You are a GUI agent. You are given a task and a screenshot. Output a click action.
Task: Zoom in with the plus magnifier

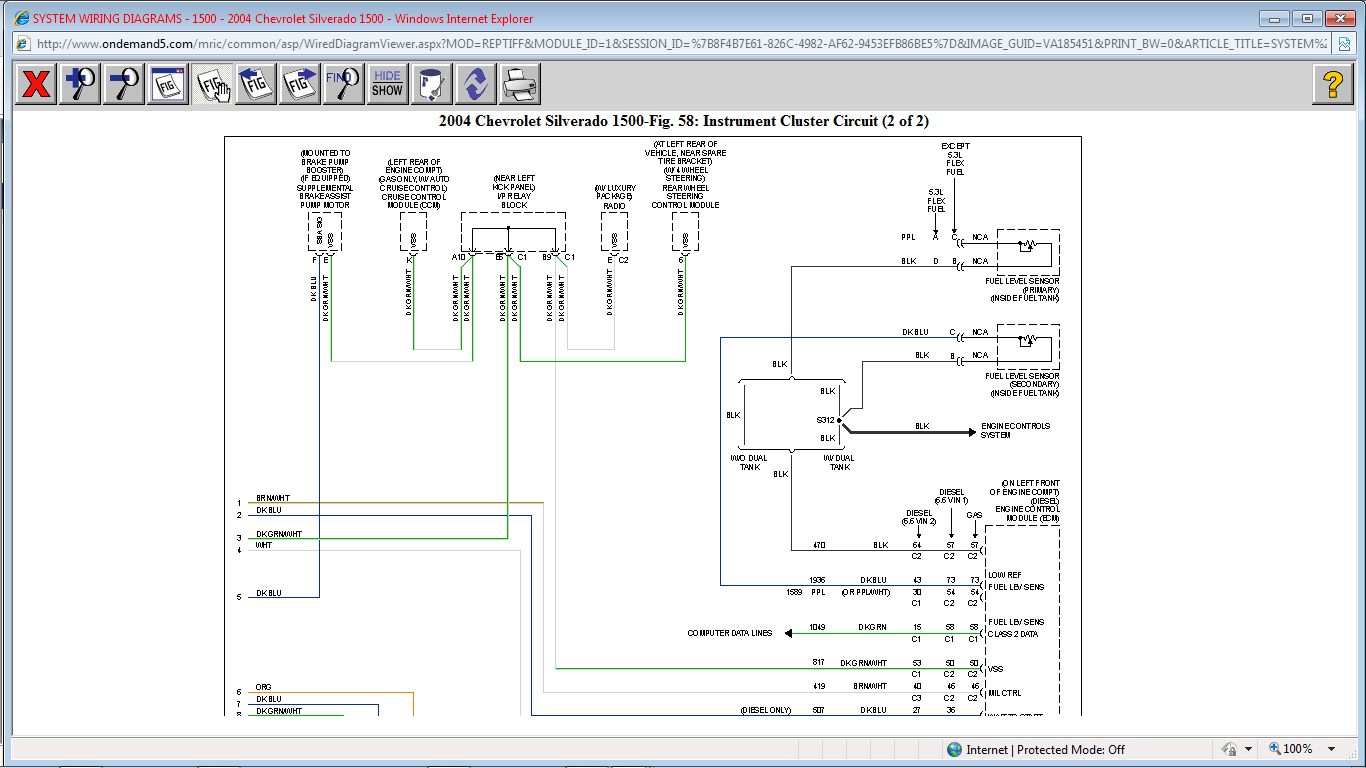coord(80,84)
